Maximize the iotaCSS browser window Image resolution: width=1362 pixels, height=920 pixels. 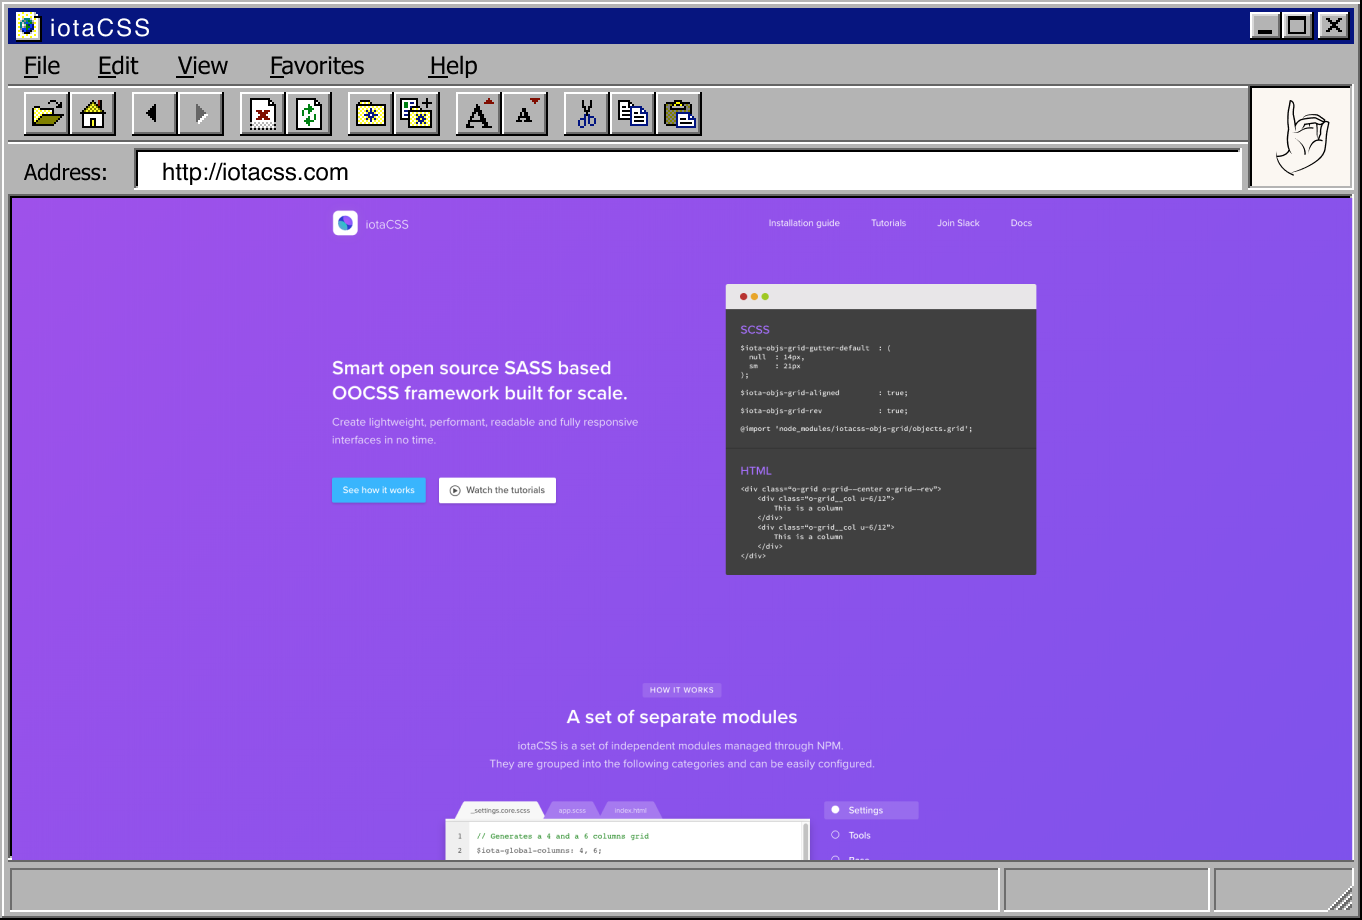[1298, 26]
